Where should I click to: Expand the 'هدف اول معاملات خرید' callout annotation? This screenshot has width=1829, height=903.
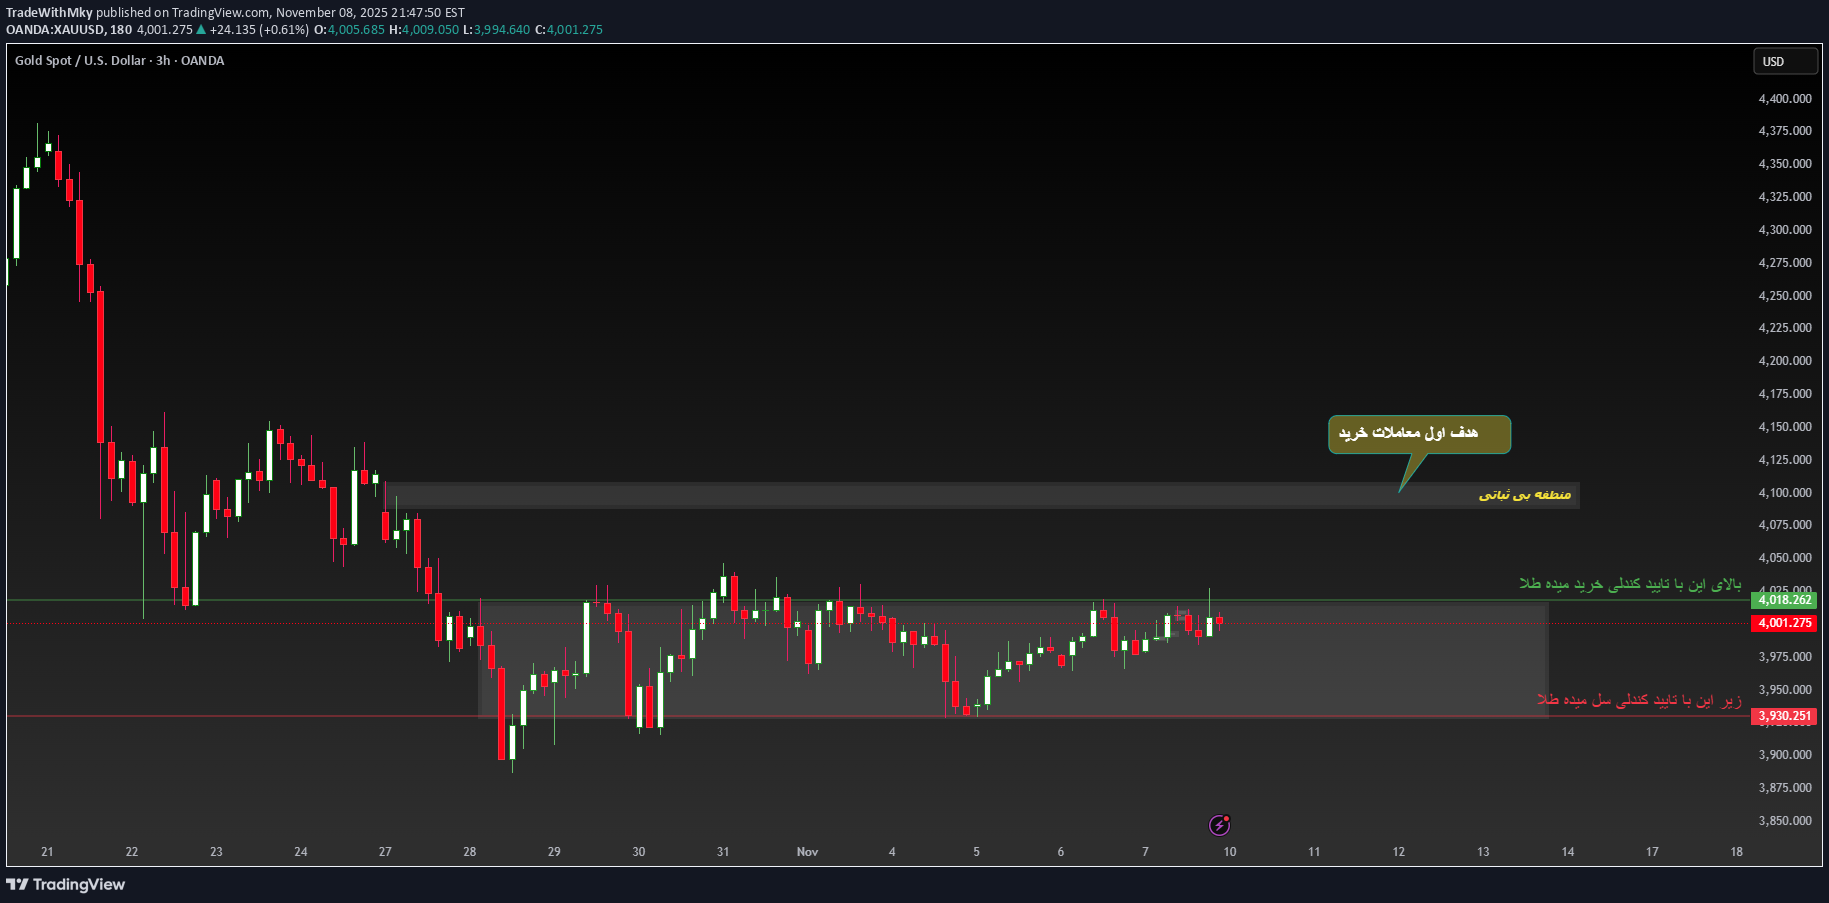point(1418,434)
